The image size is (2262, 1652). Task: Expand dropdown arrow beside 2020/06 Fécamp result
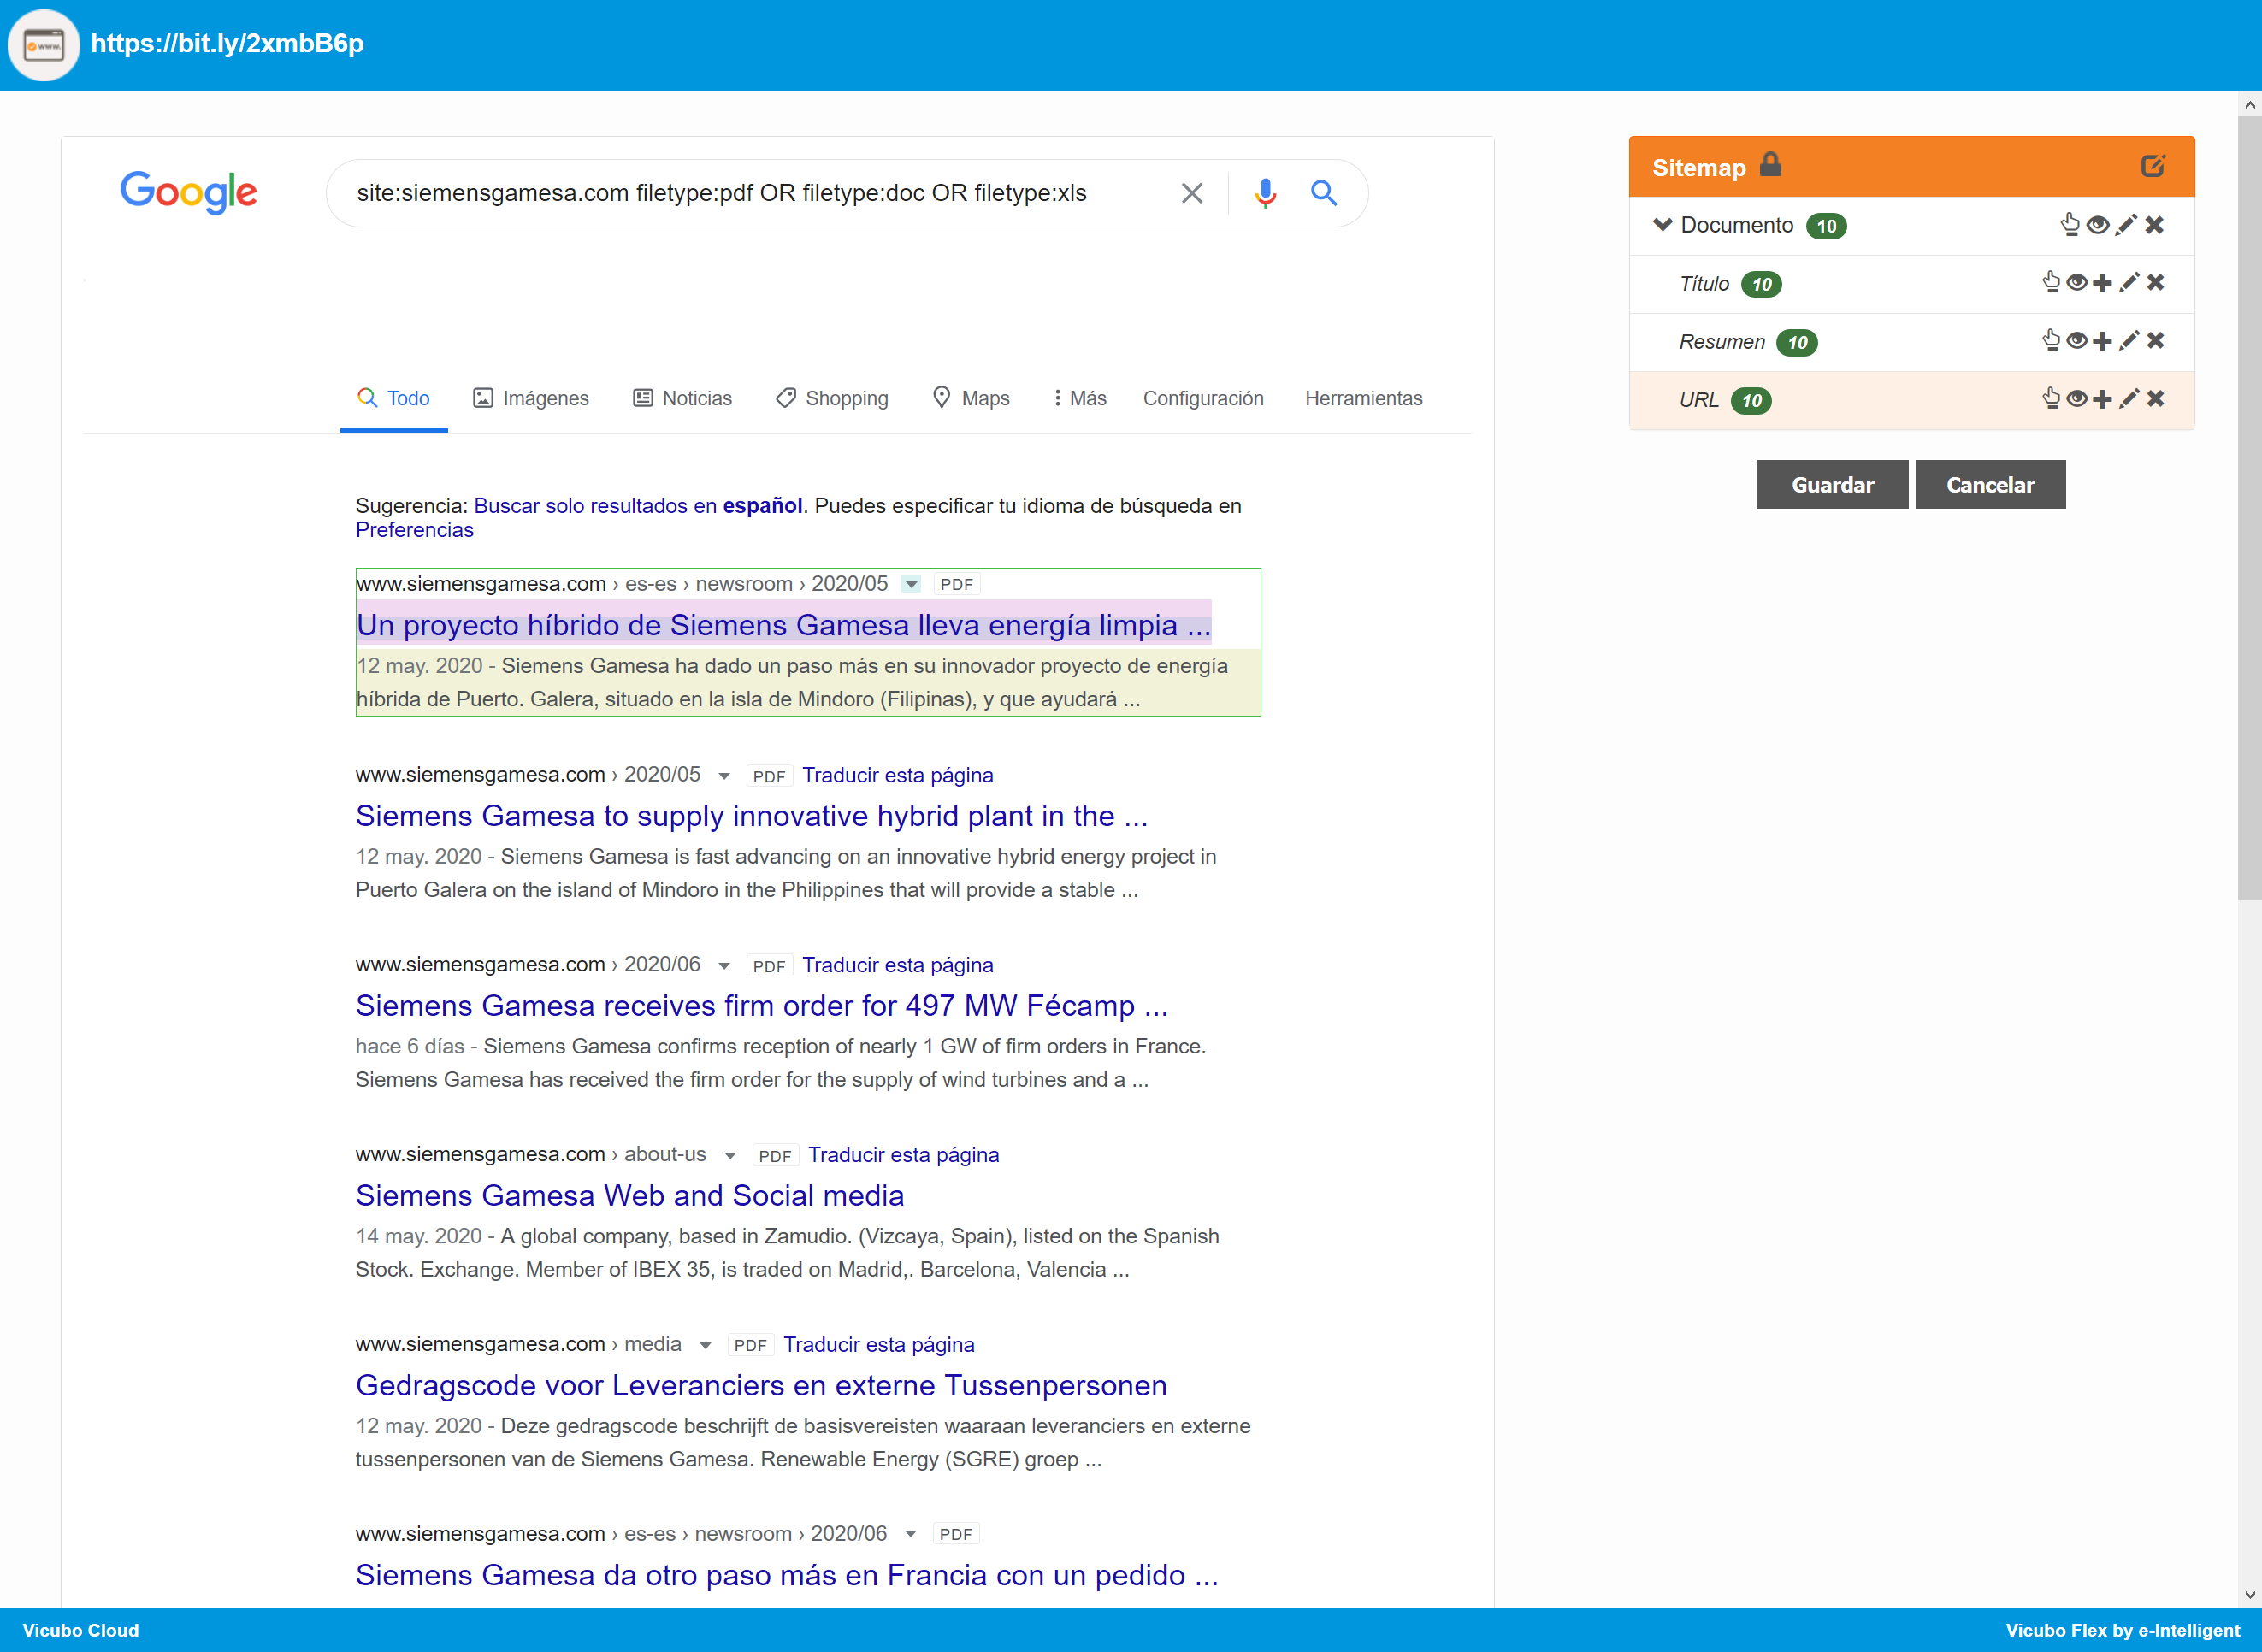point(724,966)
